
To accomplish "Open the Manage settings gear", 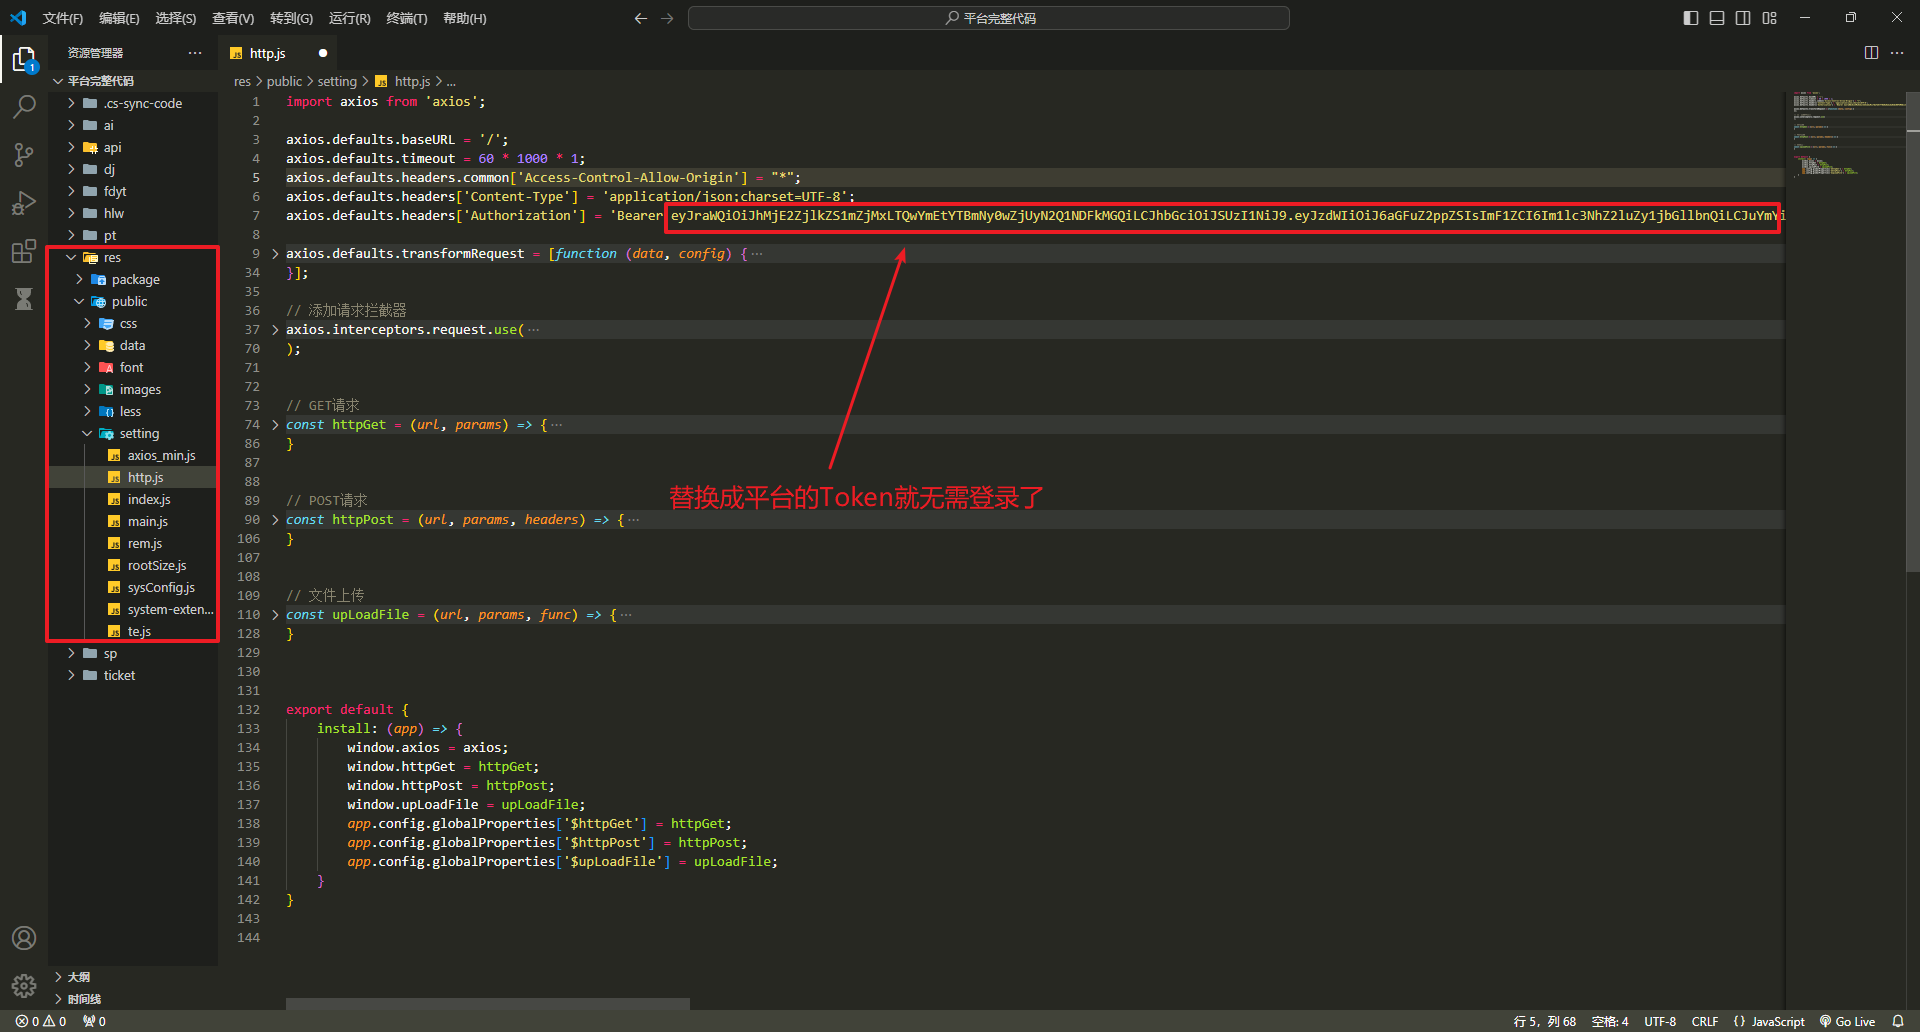I will pos(24,986).
